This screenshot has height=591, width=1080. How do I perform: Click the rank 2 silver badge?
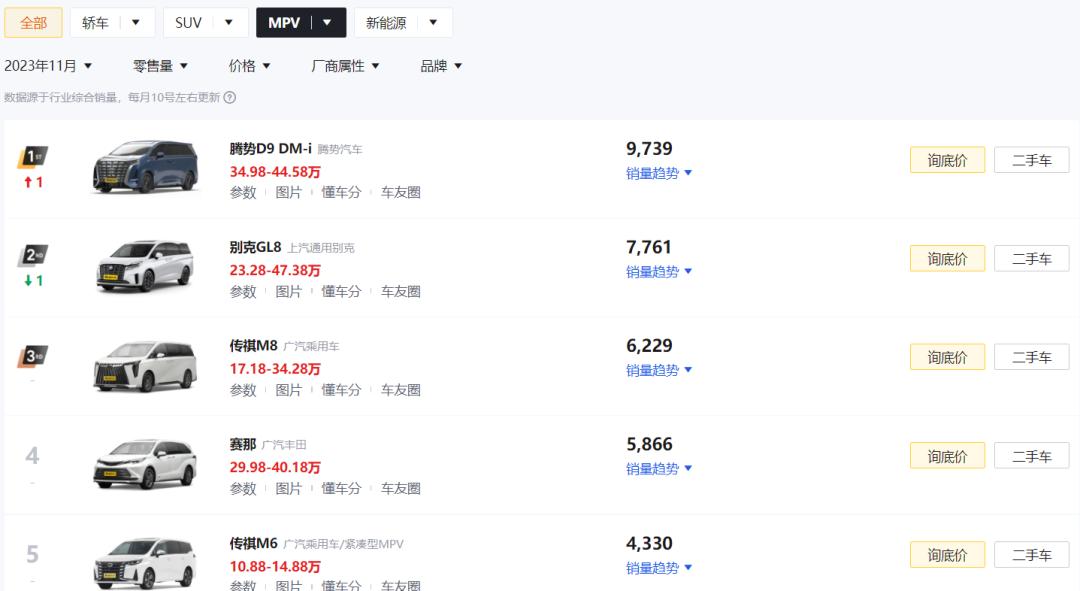point(33,256)
